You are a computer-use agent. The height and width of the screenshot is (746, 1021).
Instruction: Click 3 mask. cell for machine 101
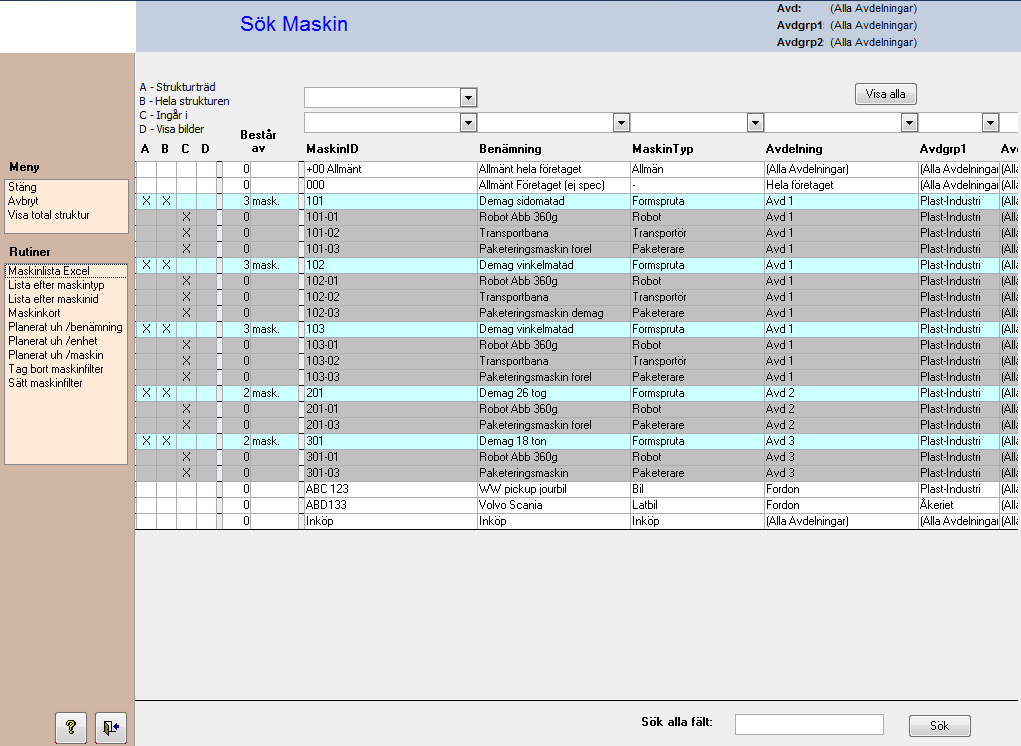tap(261, 201)
